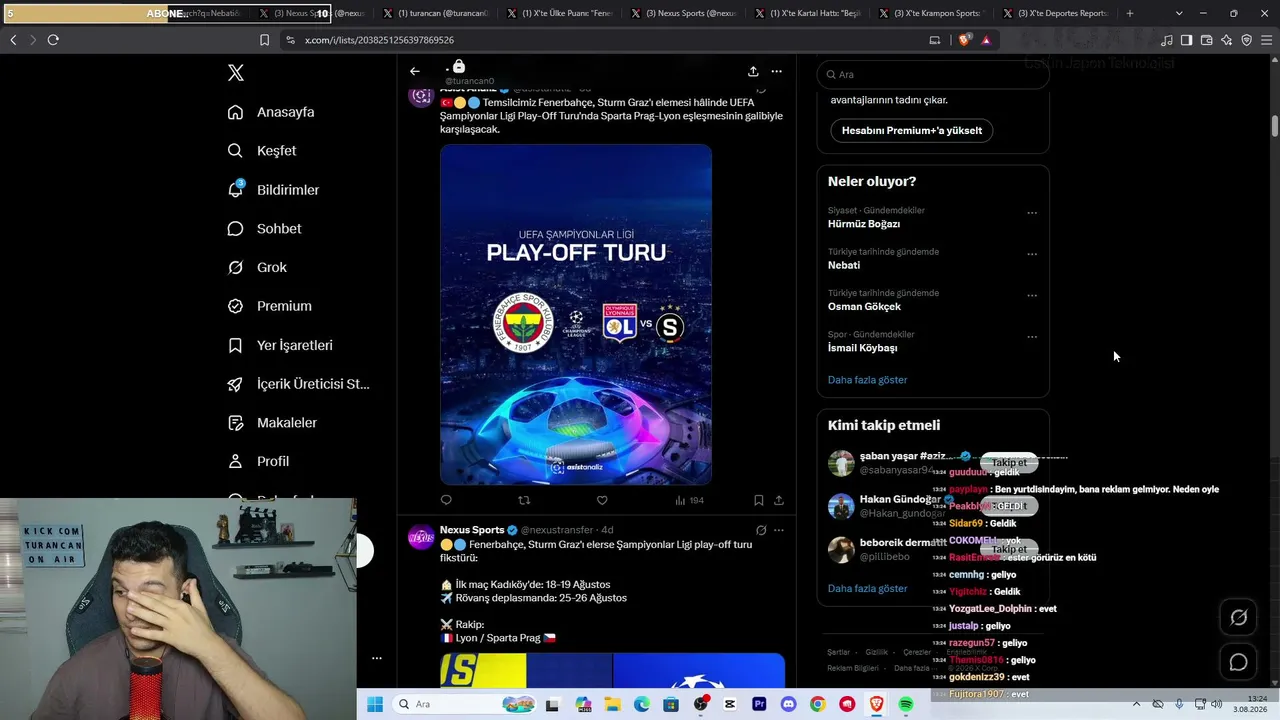The width and height of the screenshot is (1280, 720).
Task: Open the tab search dropdown arrow
Action: (1179, 14)
